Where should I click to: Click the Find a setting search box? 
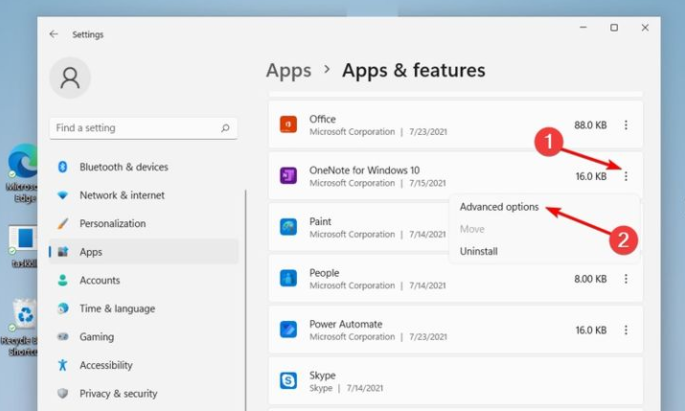(x=135, y=128)
